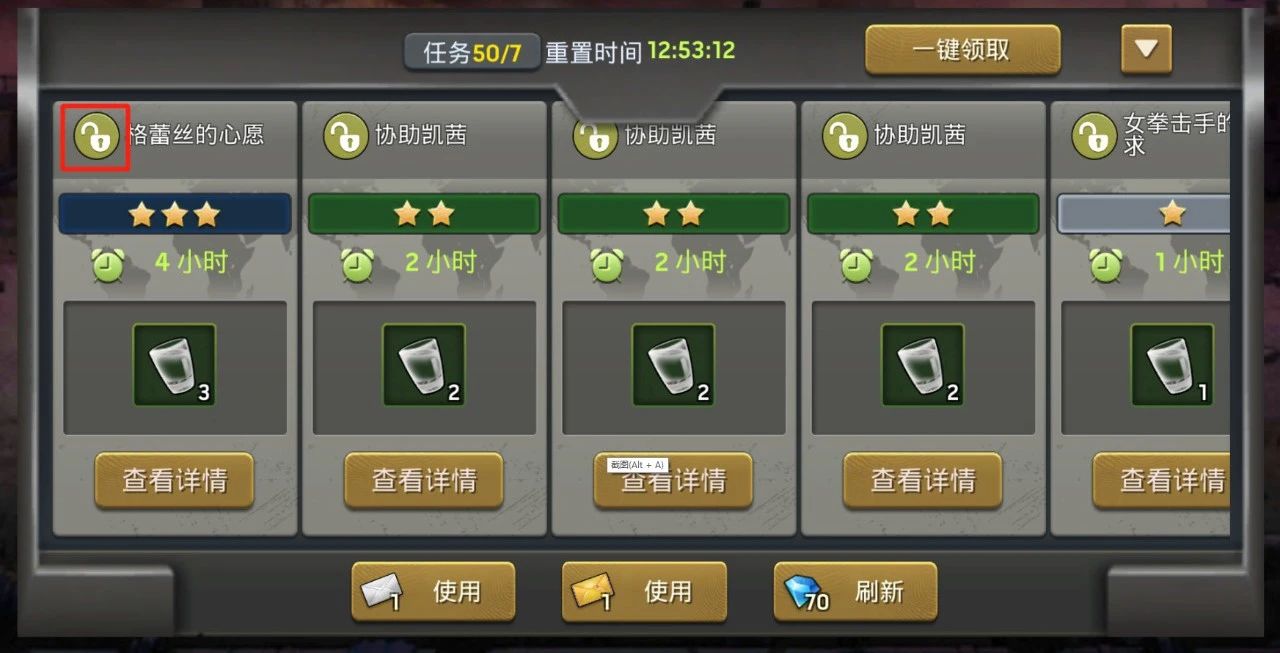Select the cup reward icon in first 协助凯茜 card
The height and width of the screenshot is (653, 1280).
pos(424,365)
